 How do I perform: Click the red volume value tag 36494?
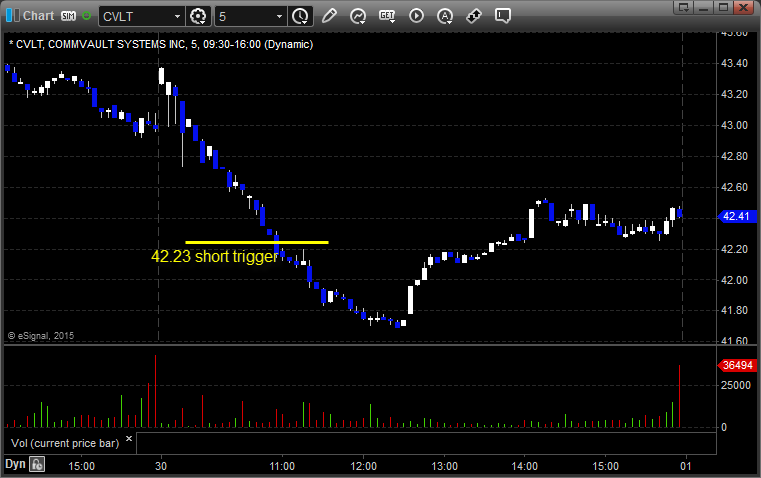click(x=737, y=365)
